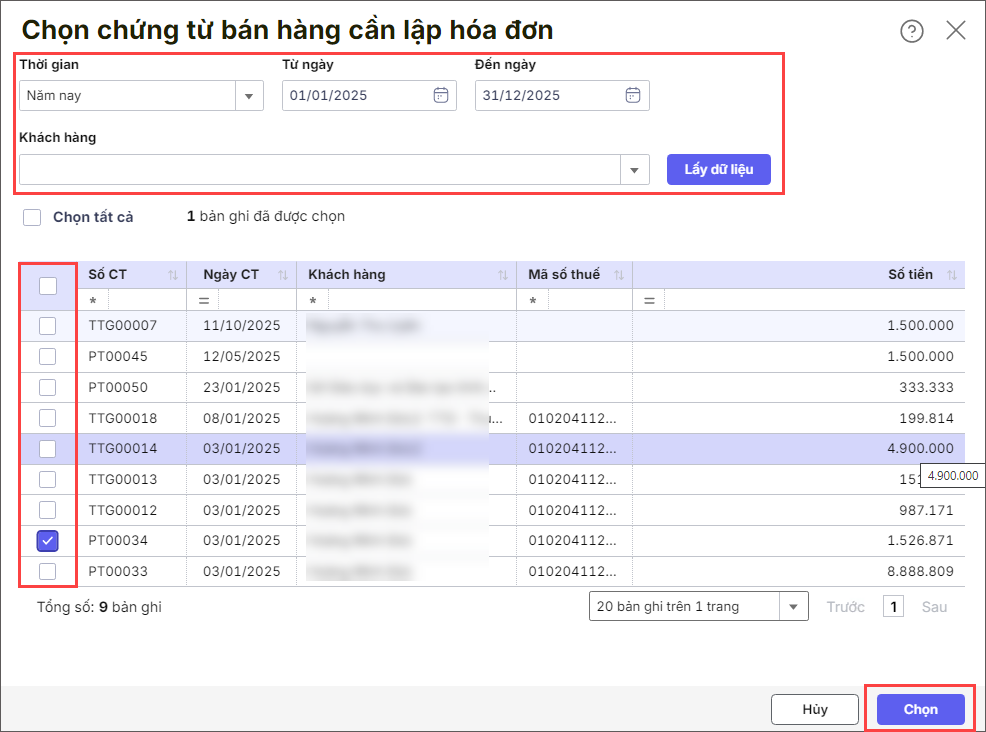Confirm with the Chọn button
Viewport: 986px width, 732px height.
[920, 709]
